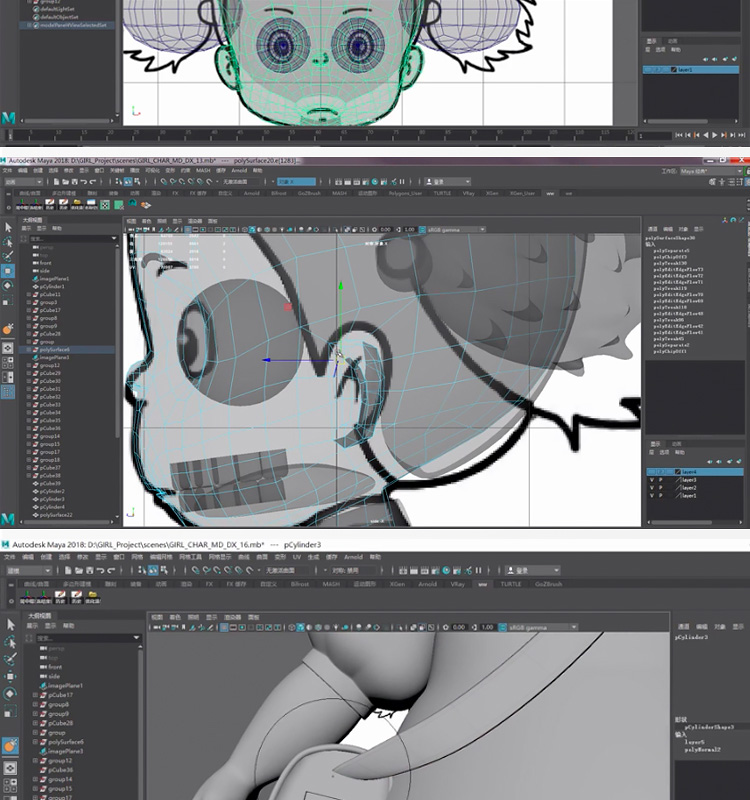Screen dimensions: 750x800
Task: Expand polySurface6 node in bottom window outliner
Action: click(35, 742)
